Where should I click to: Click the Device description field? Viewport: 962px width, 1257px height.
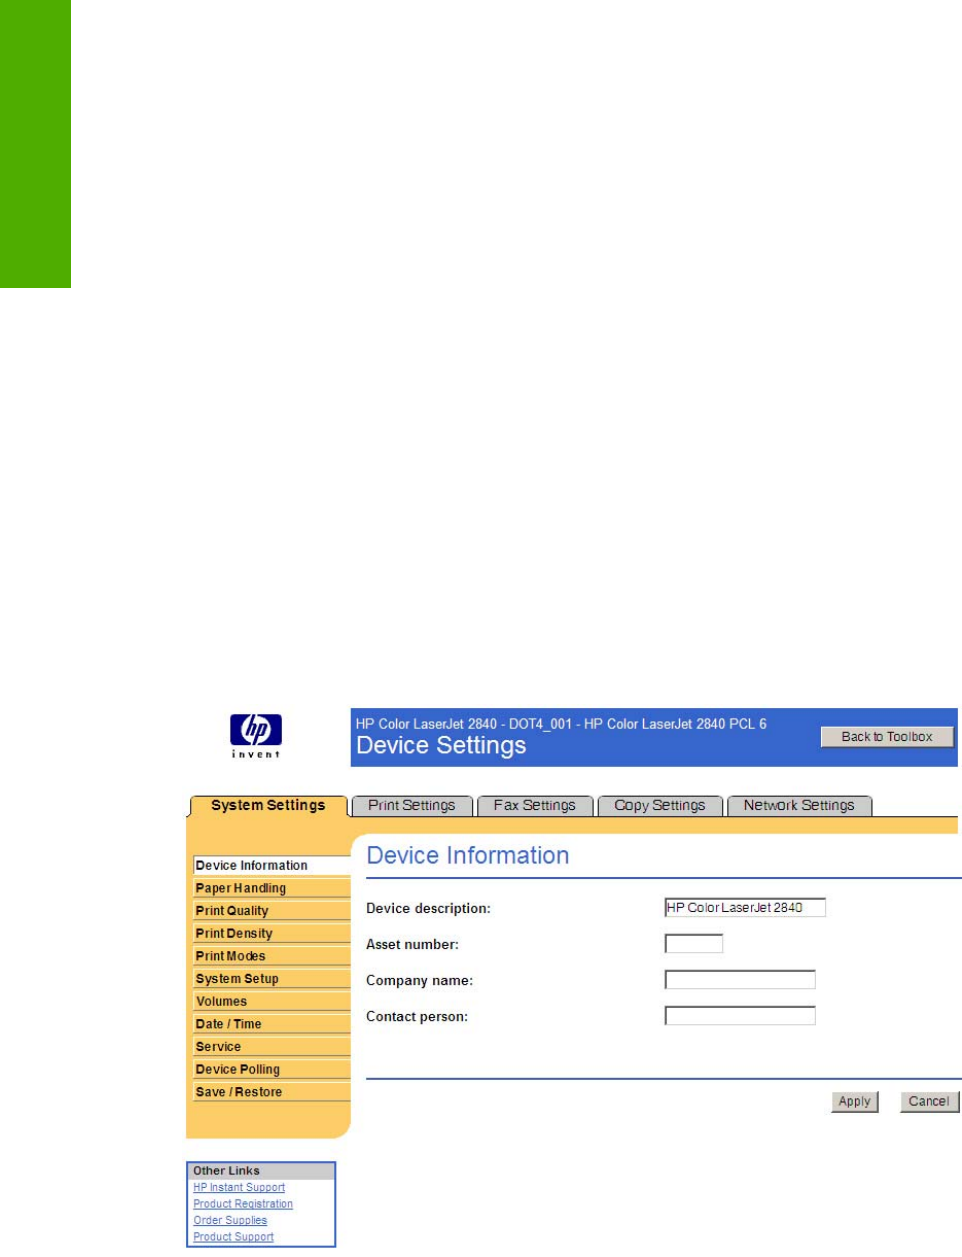pos(745,908)
